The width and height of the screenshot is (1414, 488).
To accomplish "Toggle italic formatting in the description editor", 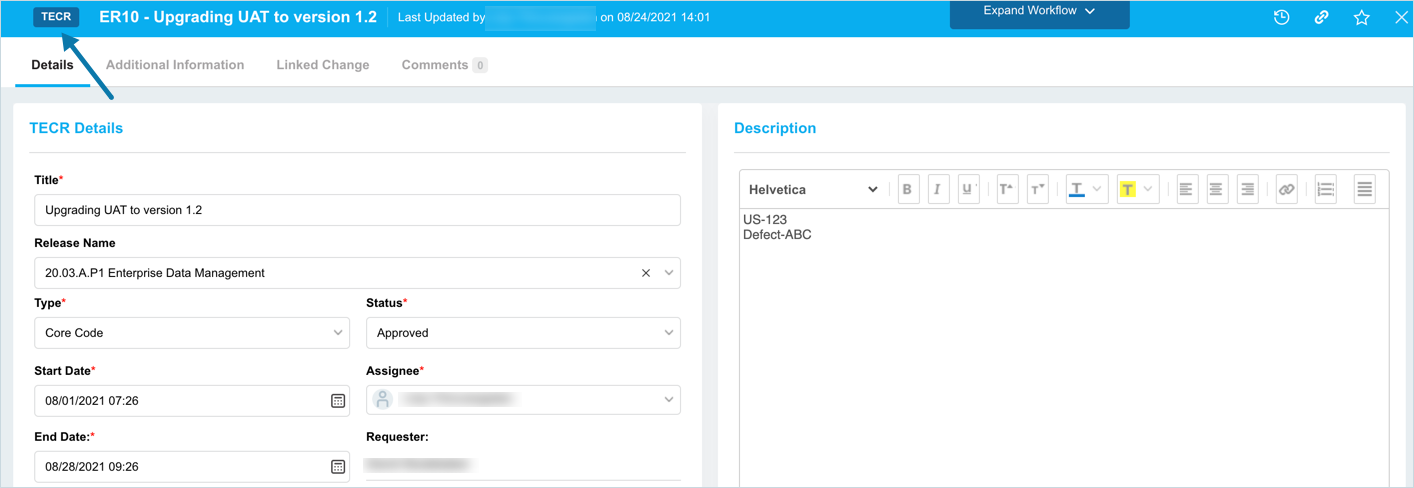I will (937, 190).
